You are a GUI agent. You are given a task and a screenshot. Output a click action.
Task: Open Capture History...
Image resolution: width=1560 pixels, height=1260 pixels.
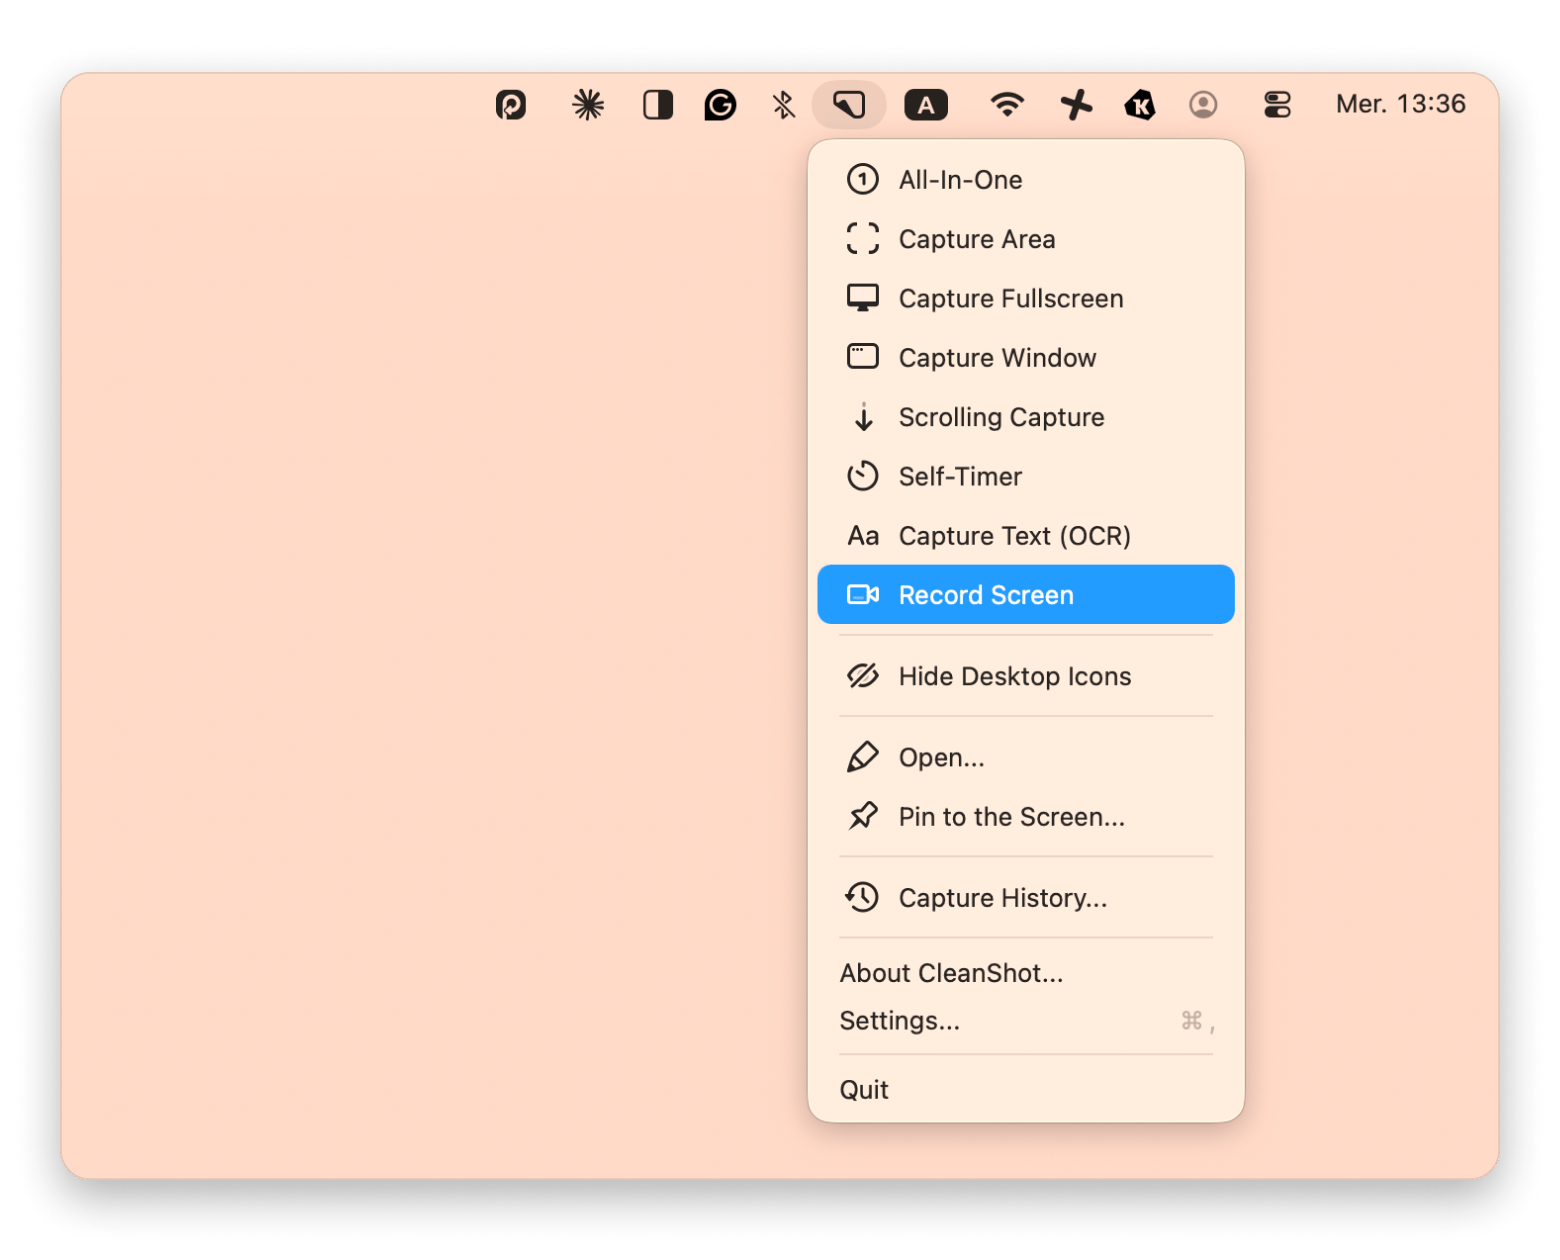(x=1026, y=897)
